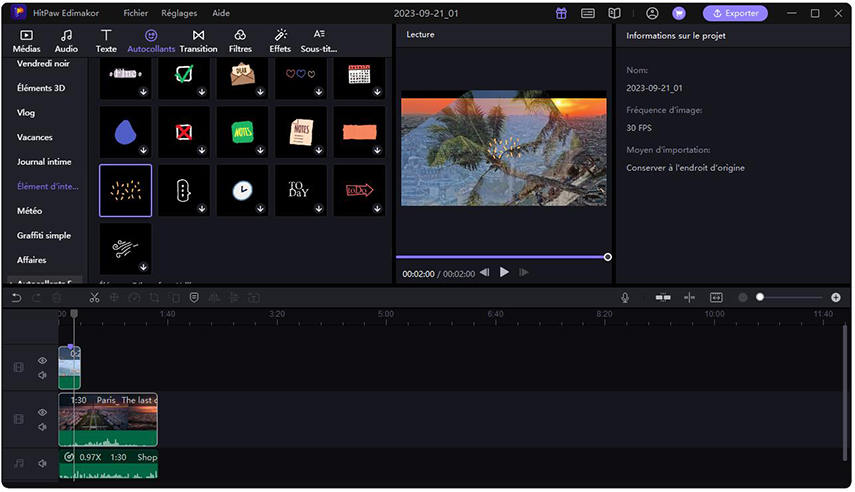Toggle visibility of the Paris video track

42,412
